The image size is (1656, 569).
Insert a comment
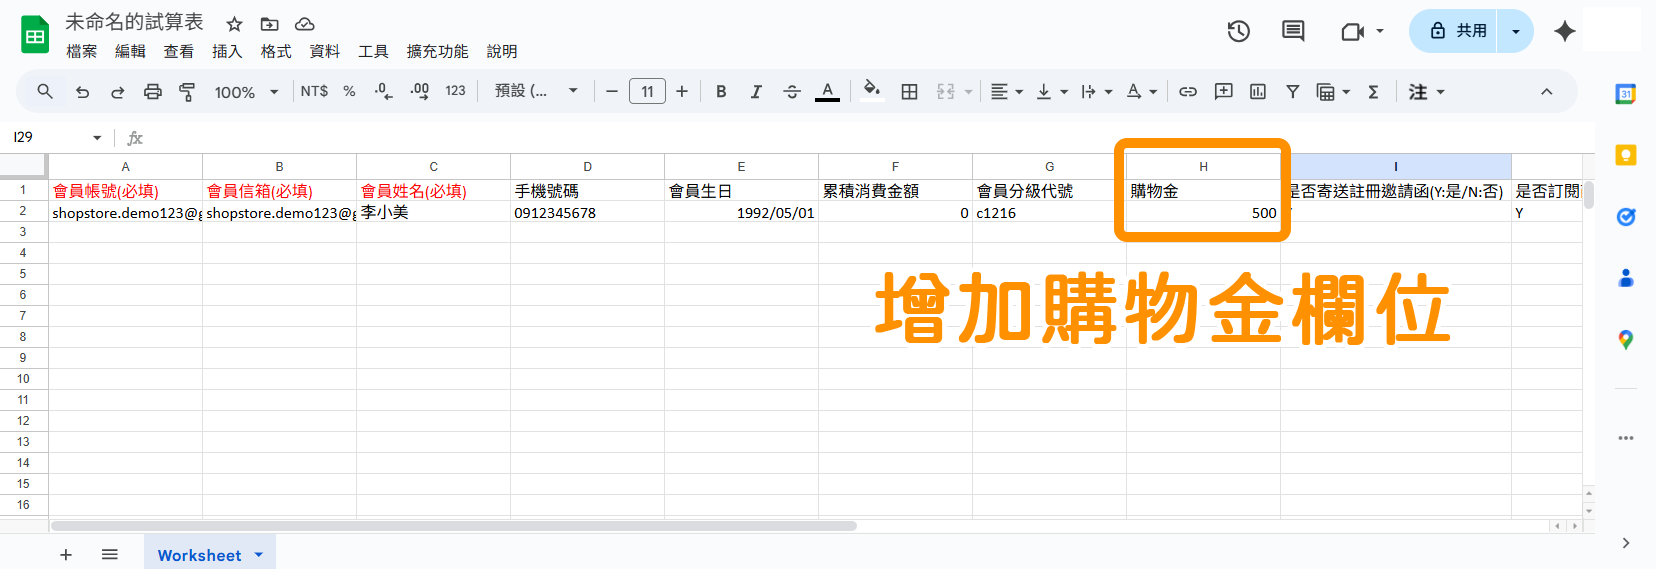1223,92
